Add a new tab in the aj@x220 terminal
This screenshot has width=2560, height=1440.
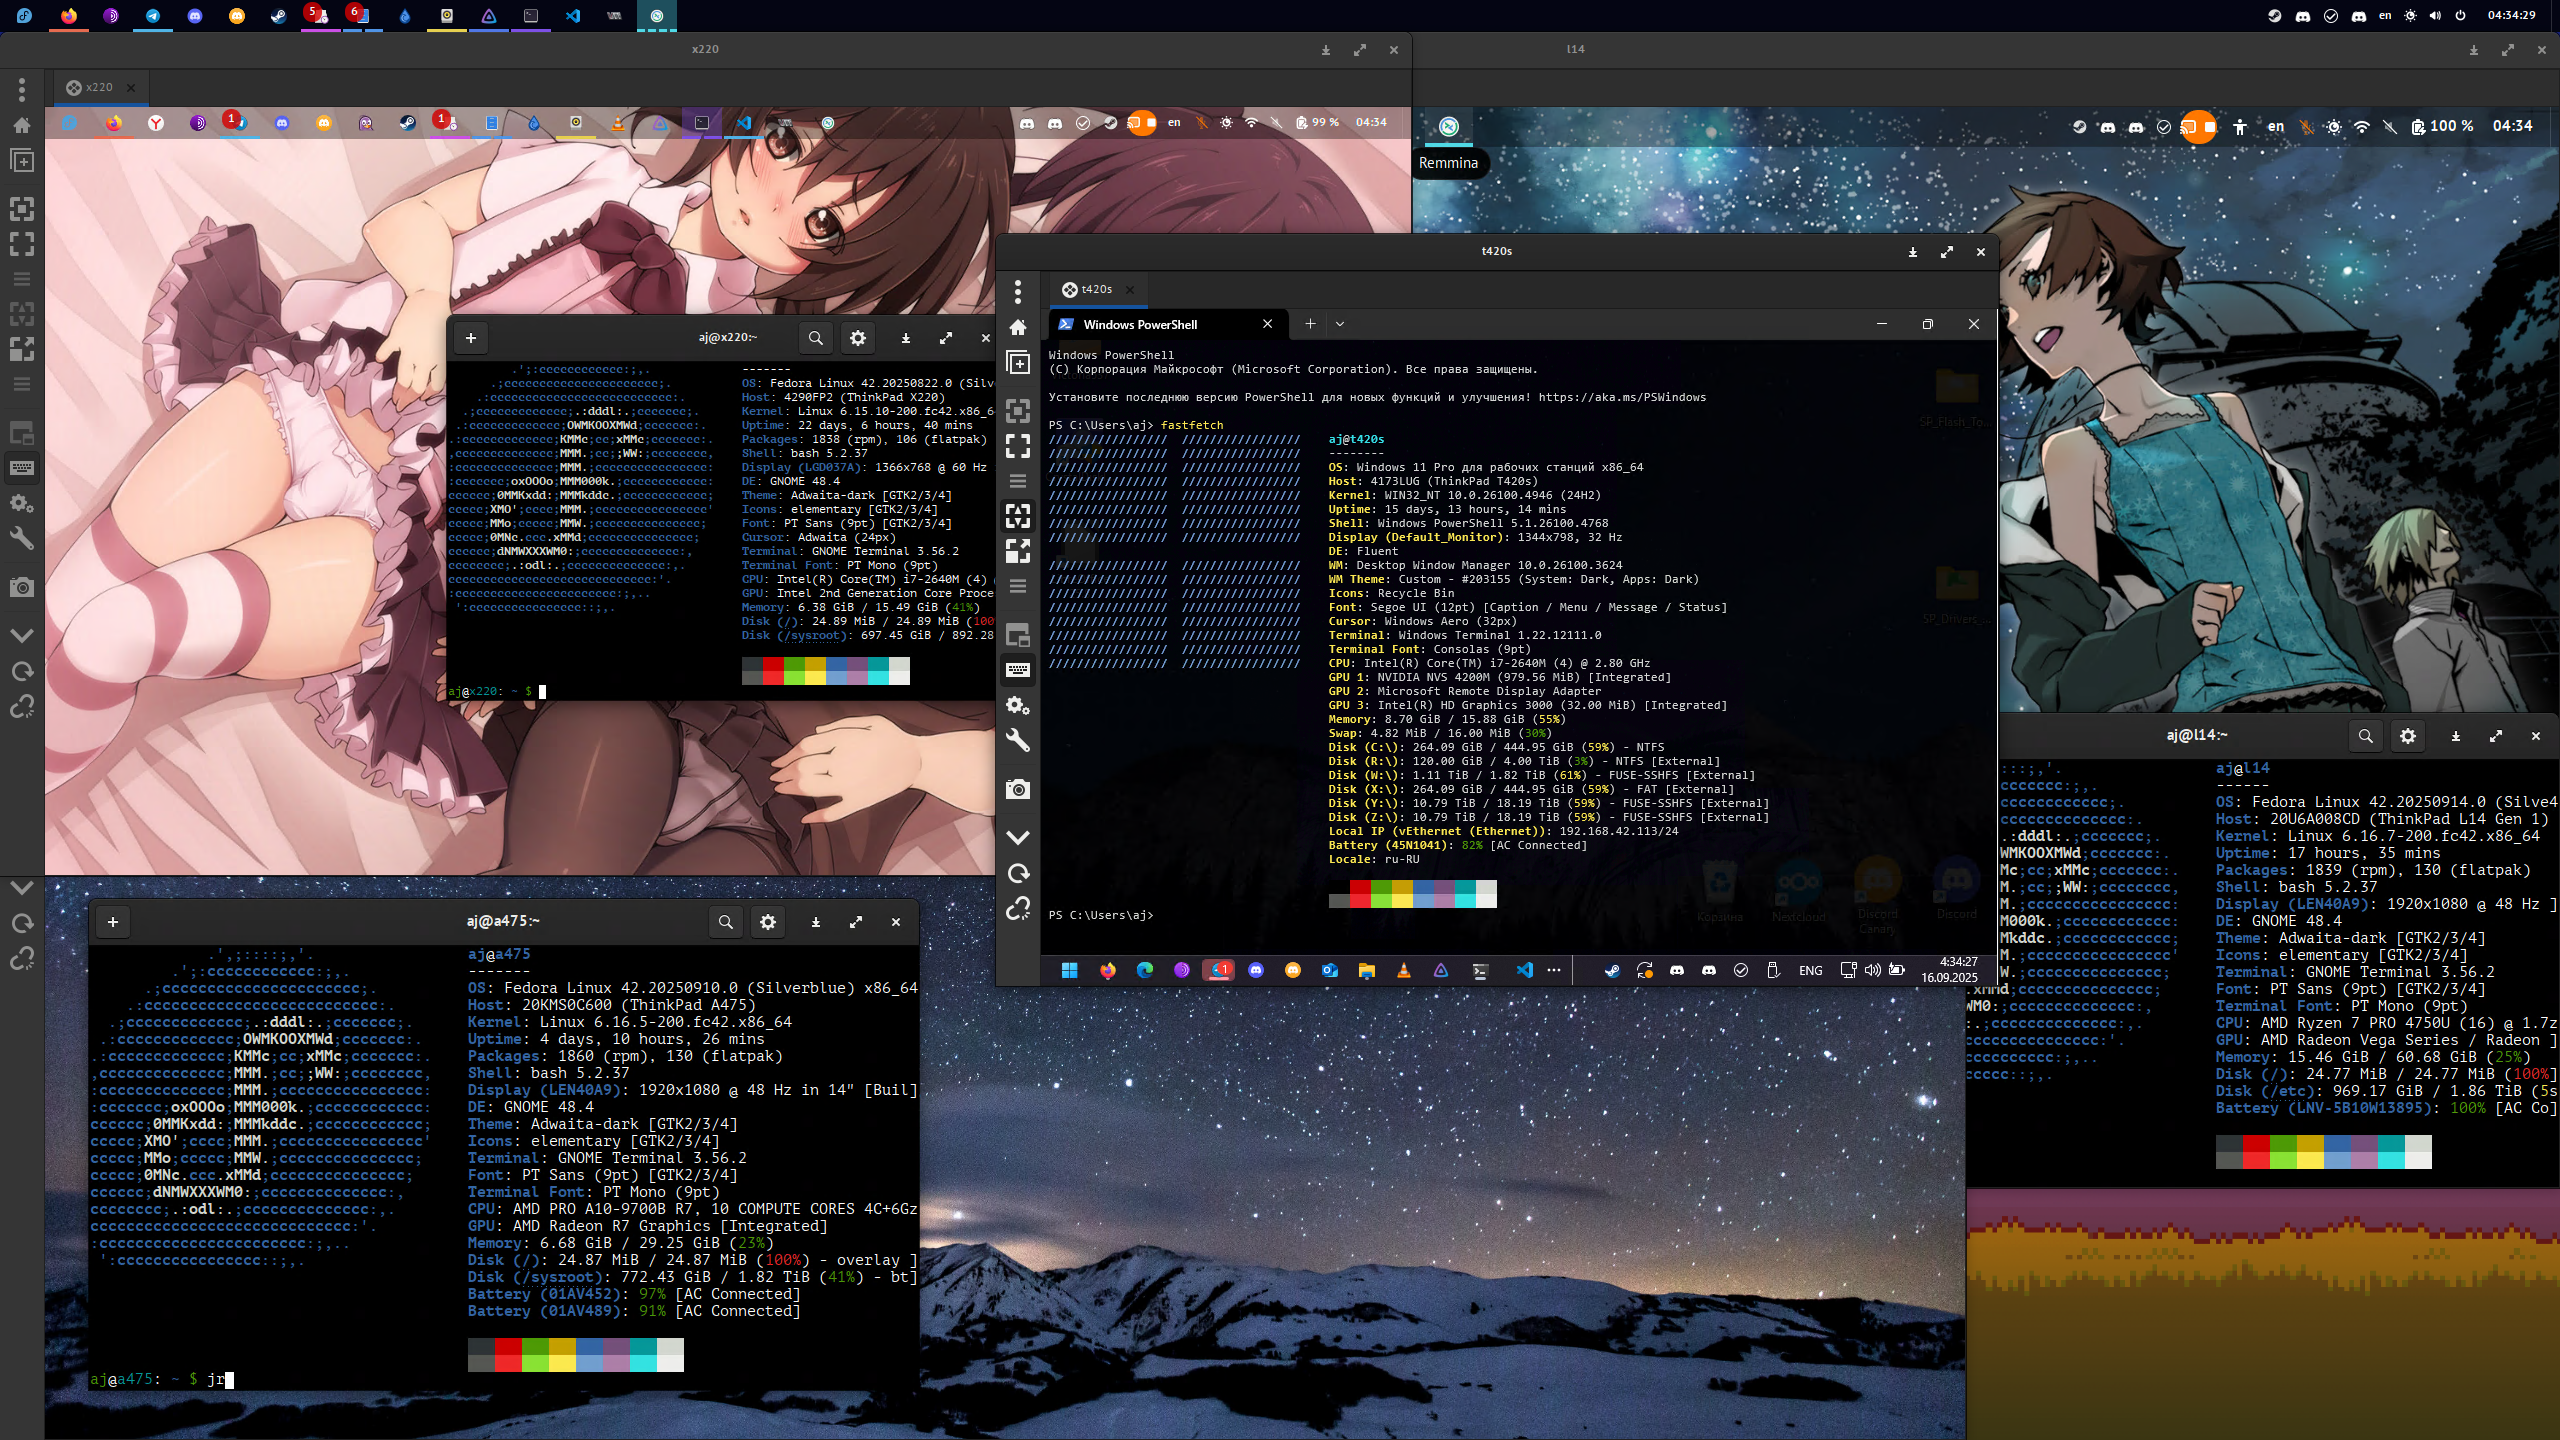(471, 338)
